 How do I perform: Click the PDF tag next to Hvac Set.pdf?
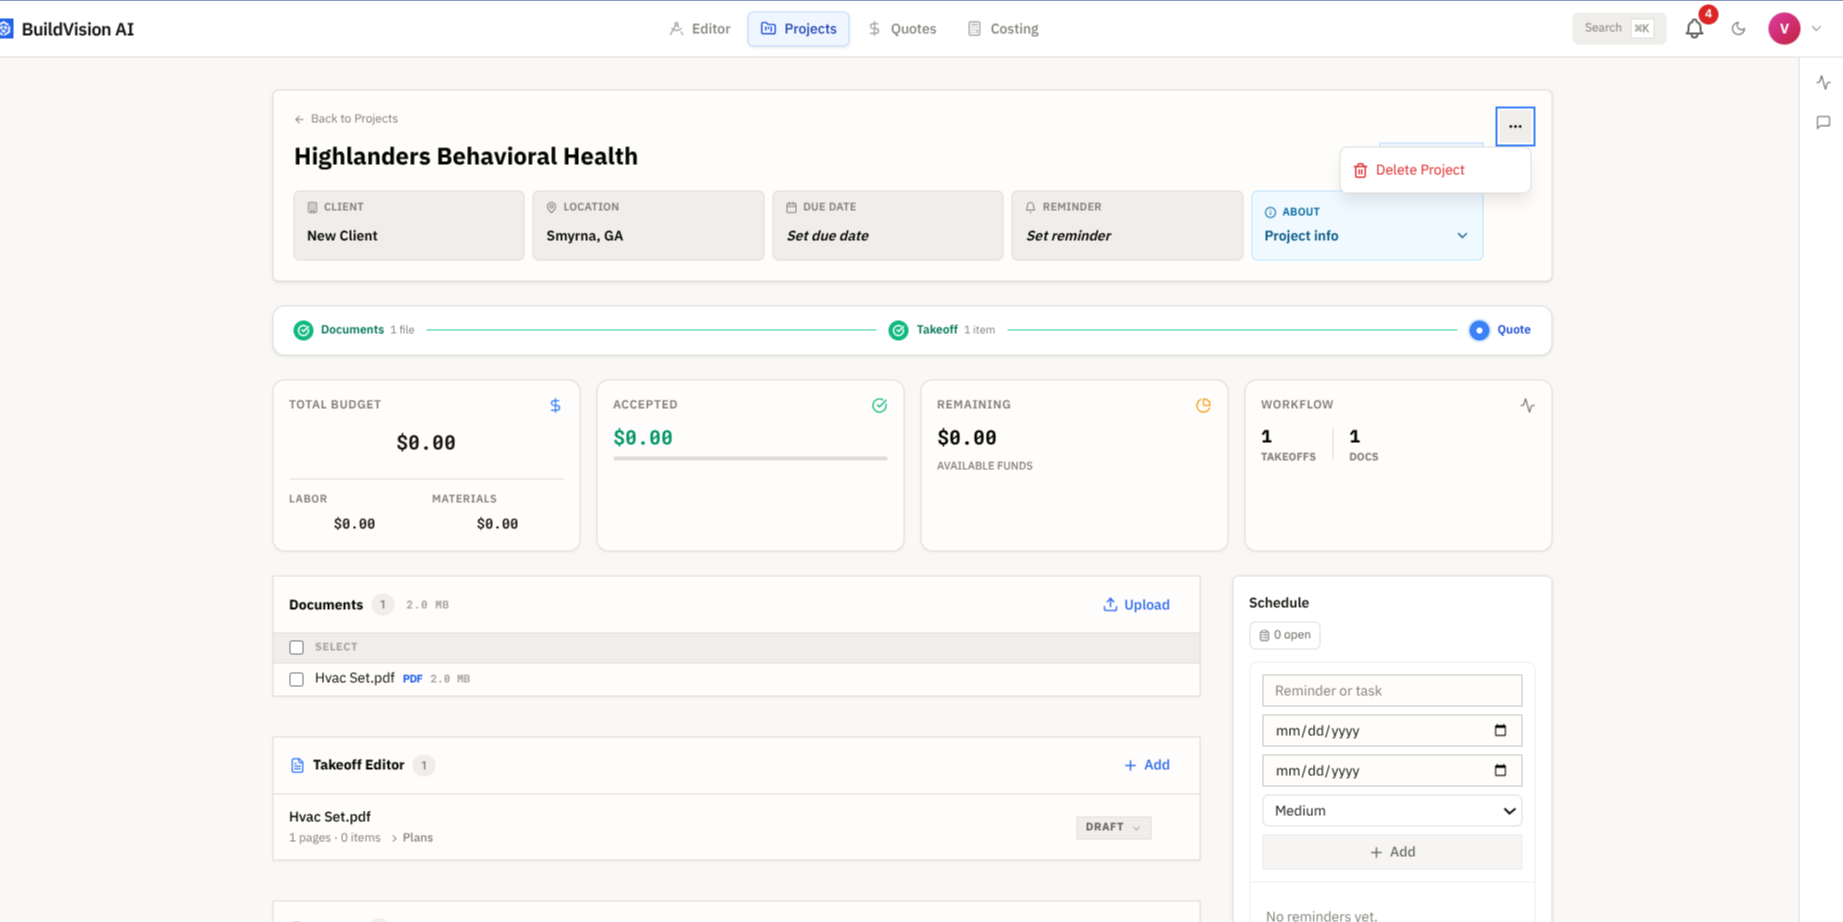click(412, 679)
